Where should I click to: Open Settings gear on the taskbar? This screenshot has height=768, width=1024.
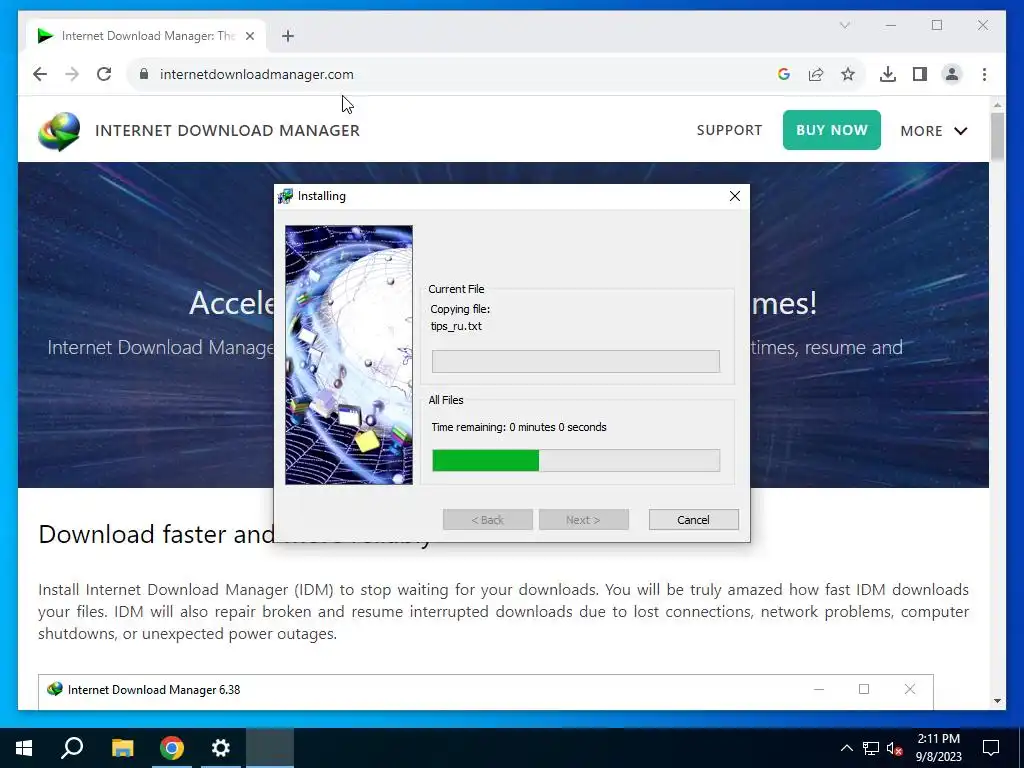coord(221,748)
